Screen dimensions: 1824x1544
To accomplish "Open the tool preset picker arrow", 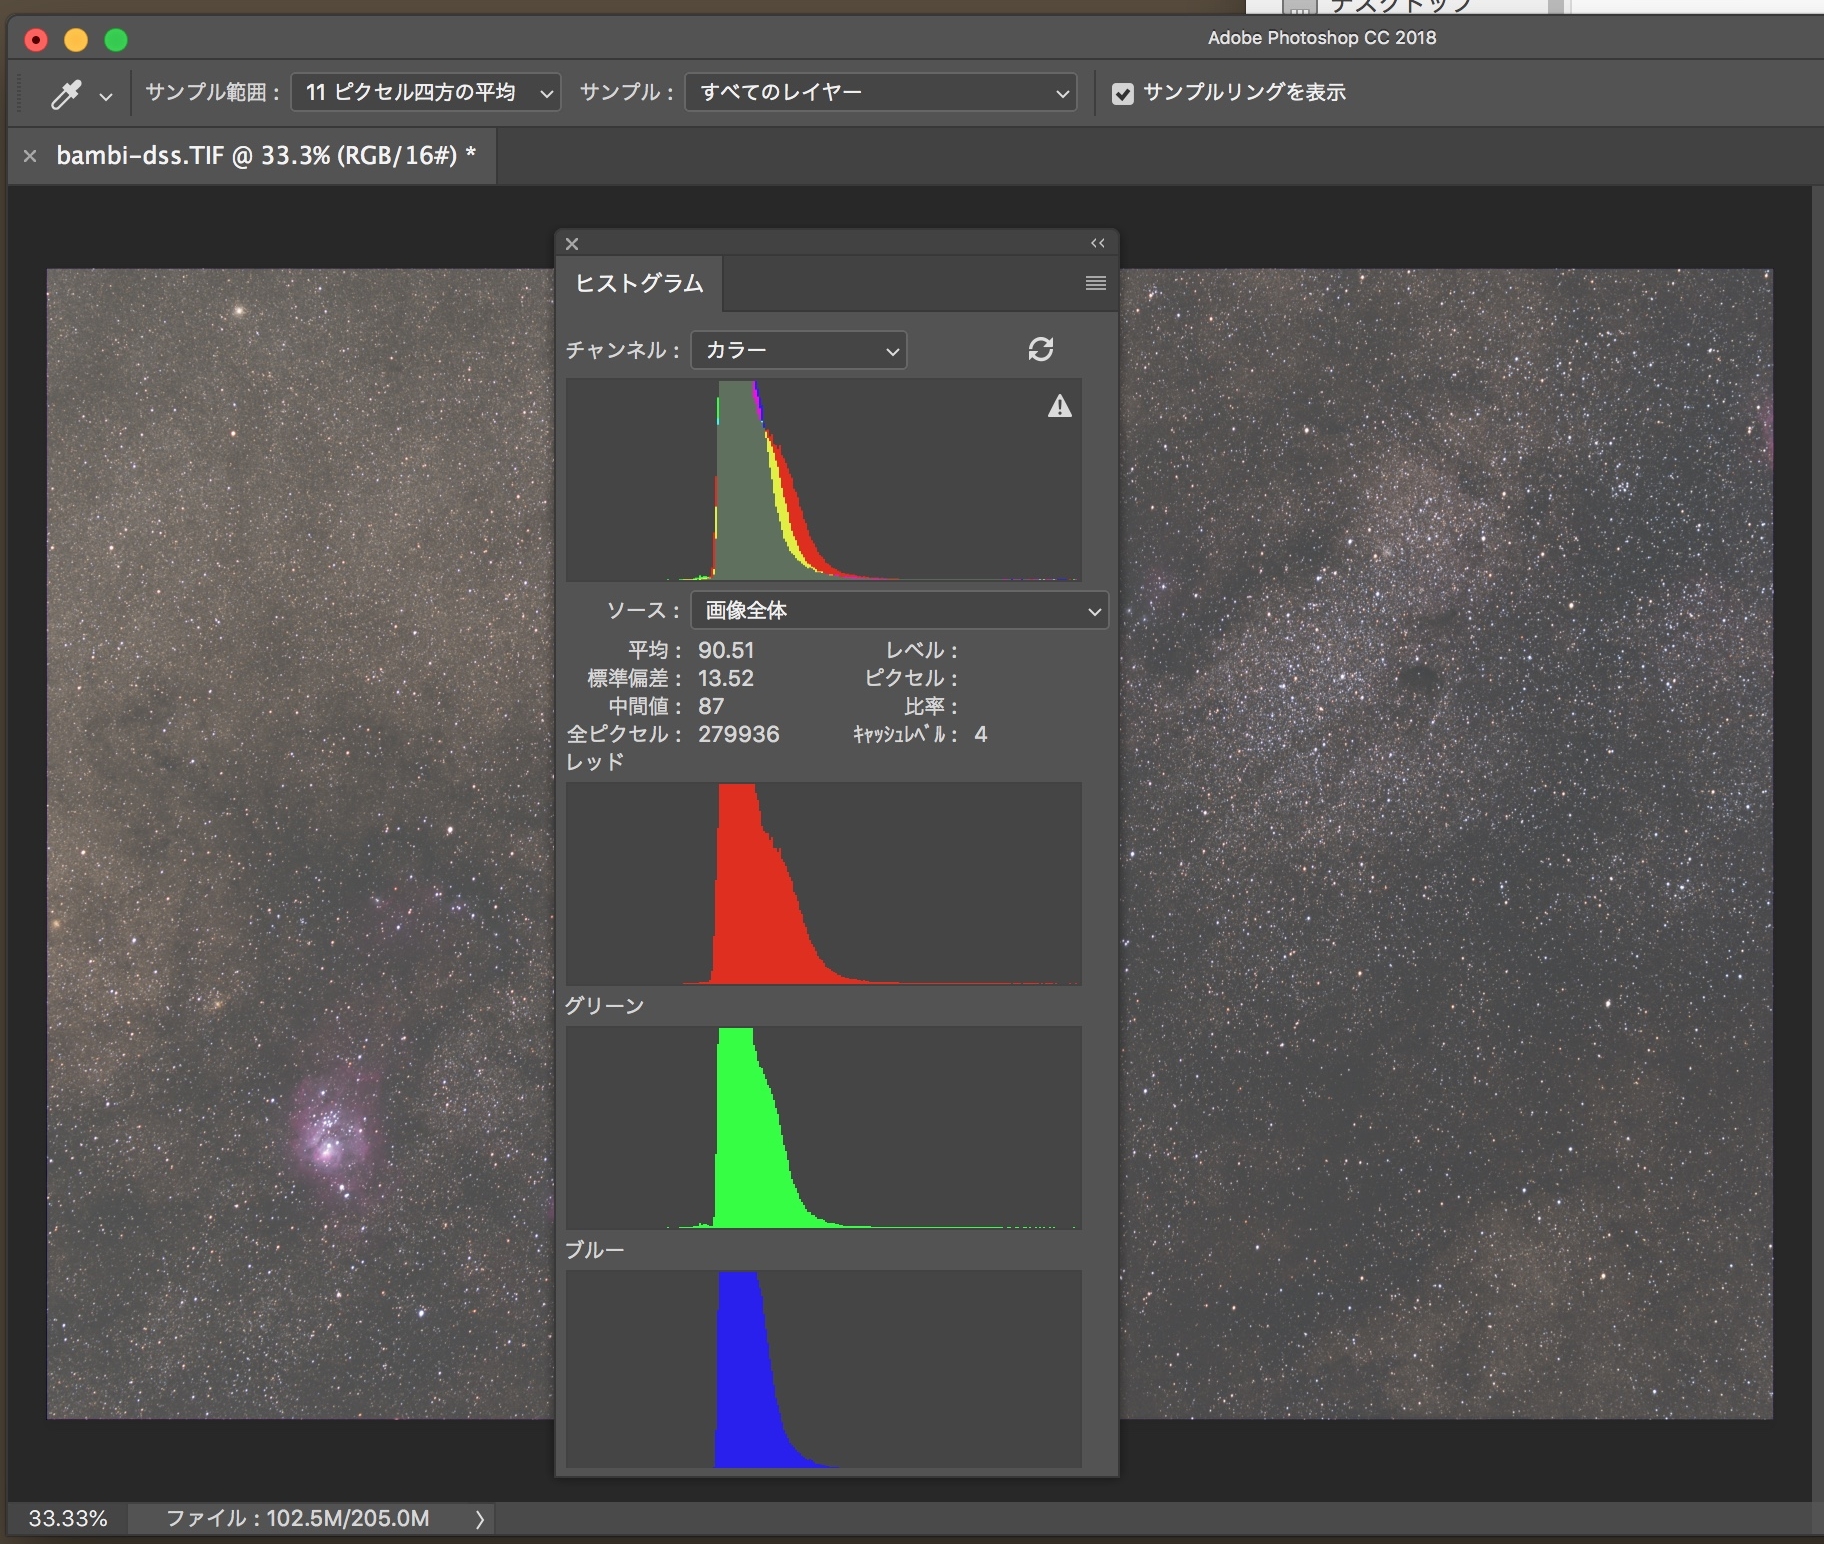I will 106,96.
